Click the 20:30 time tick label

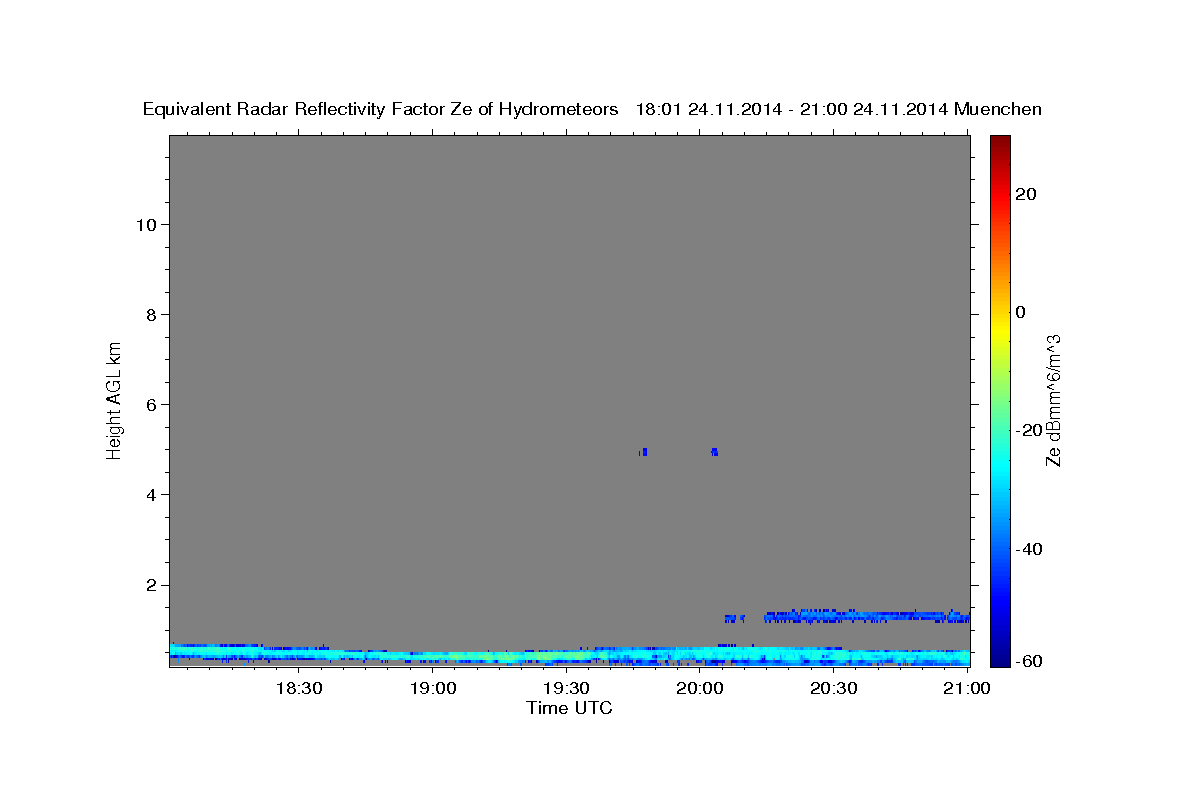(833, 688)
